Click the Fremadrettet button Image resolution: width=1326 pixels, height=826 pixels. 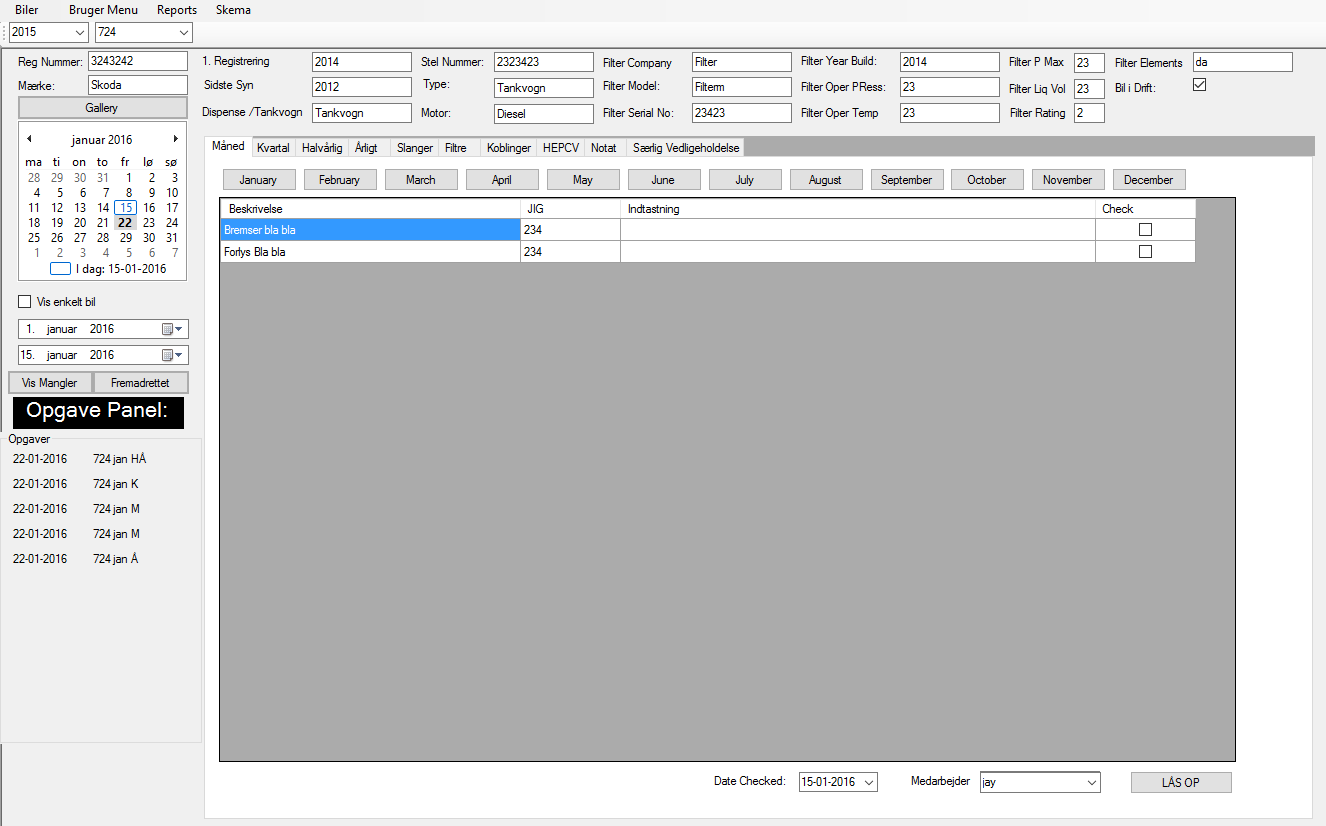click(x=140, y=383)
